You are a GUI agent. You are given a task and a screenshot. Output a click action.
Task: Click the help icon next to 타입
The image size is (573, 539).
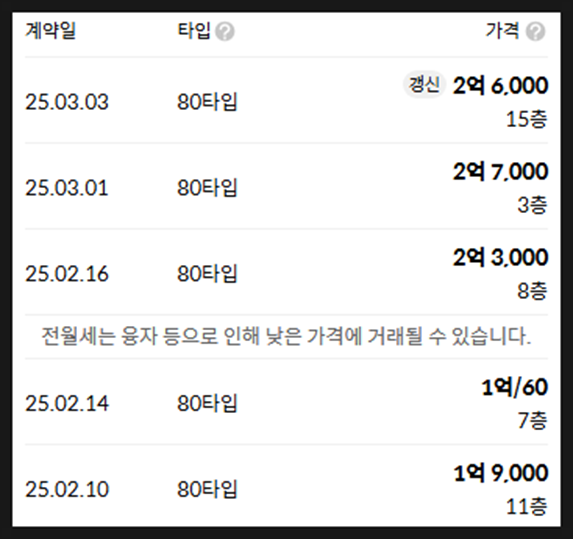224,31
